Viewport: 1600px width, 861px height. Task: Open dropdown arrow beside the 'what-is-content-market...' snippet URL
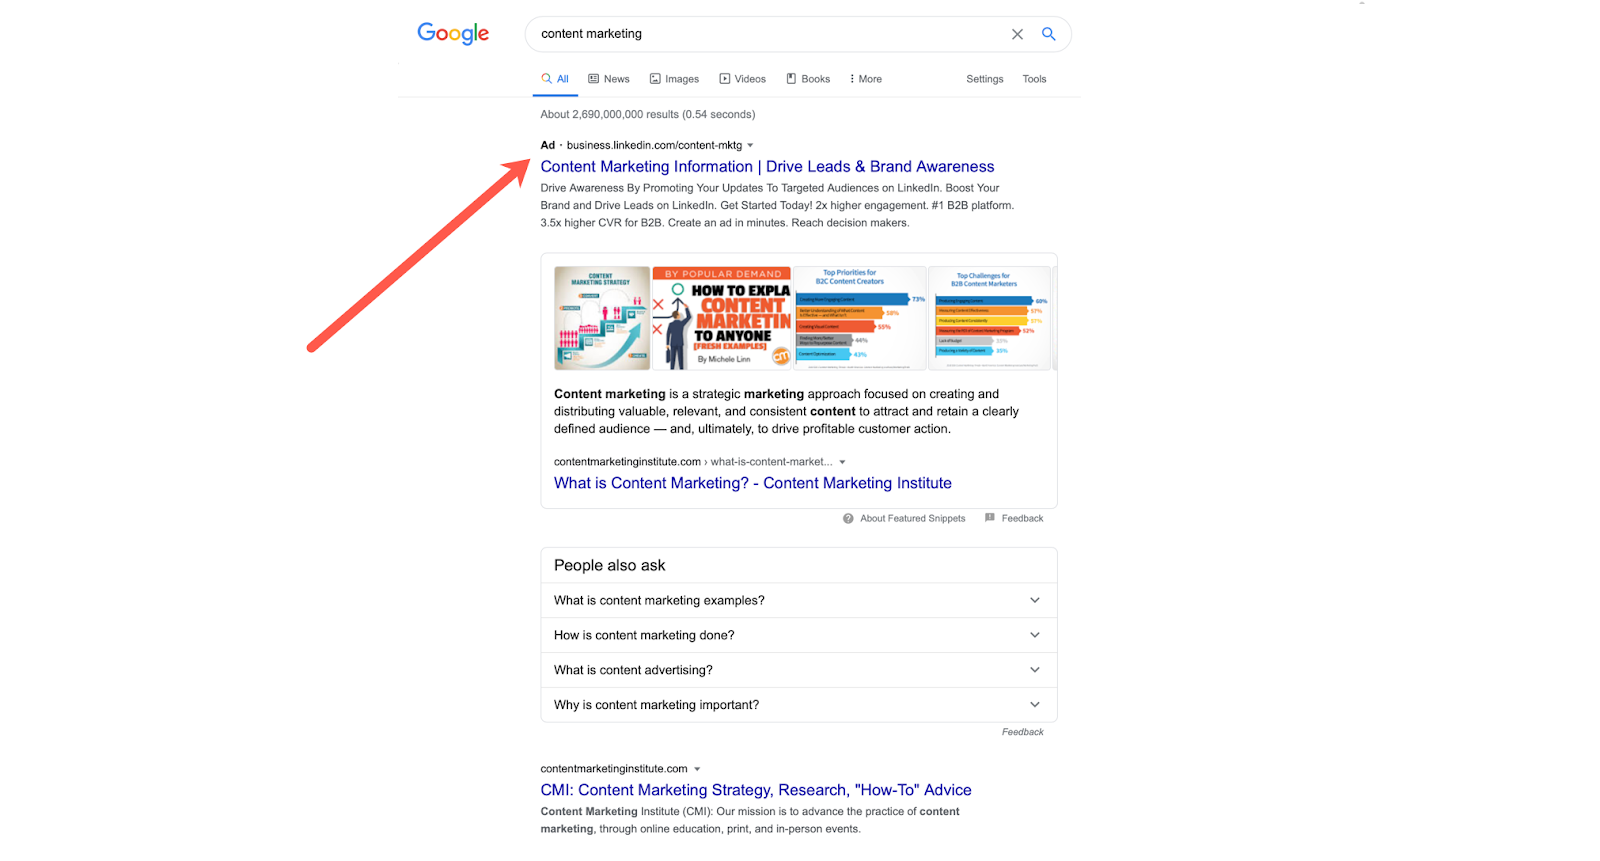coord(842,462)
